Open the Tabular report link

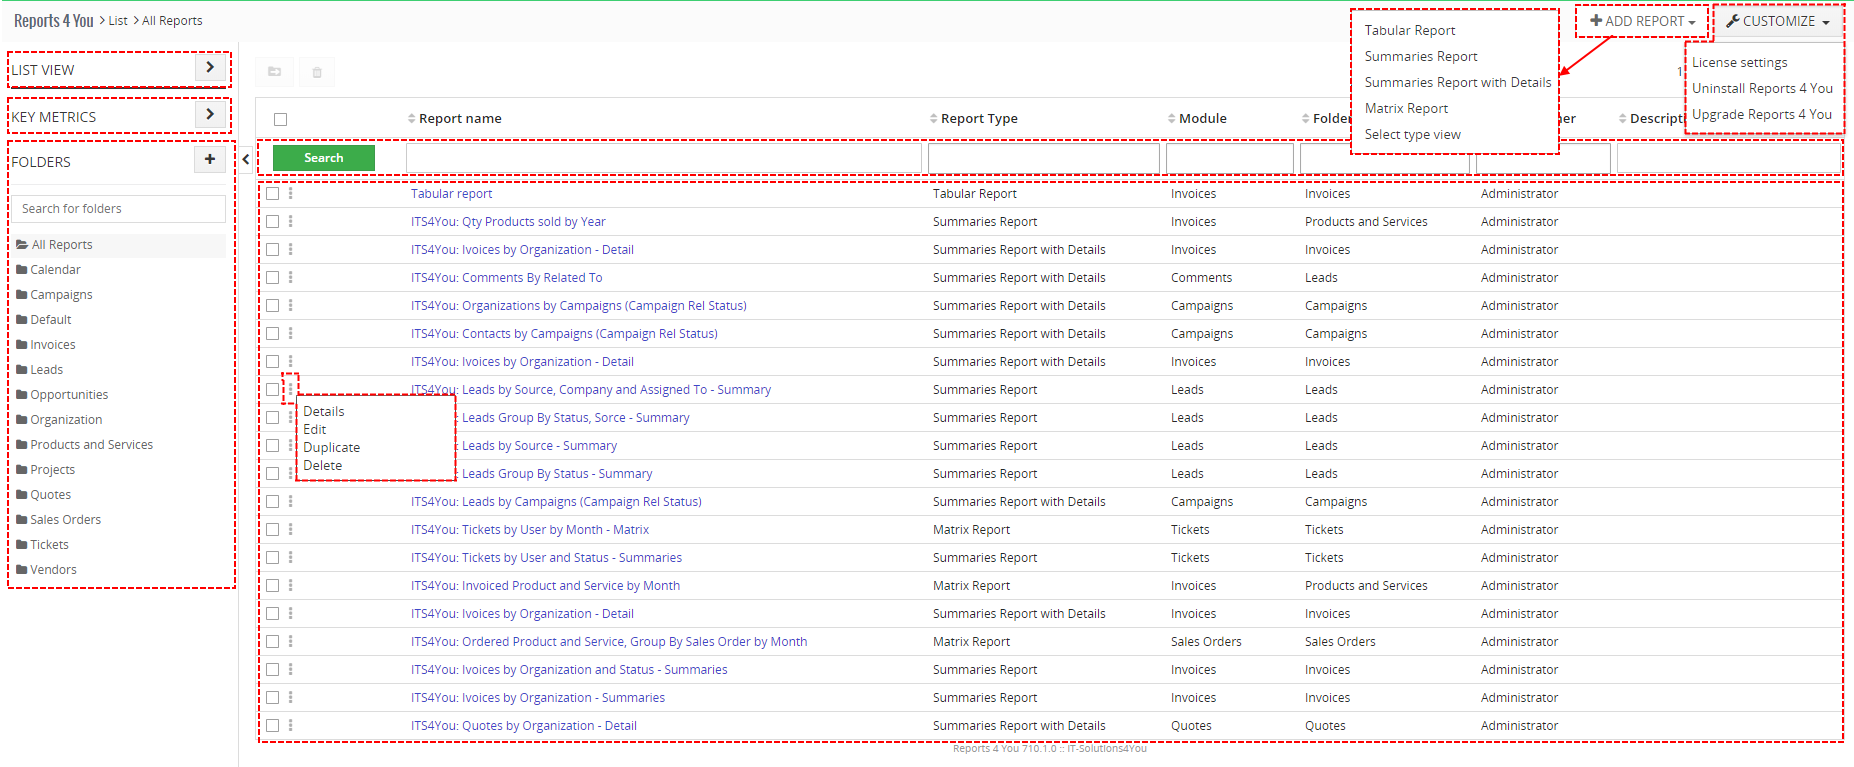pyautogui.click(x=451, y=194)
